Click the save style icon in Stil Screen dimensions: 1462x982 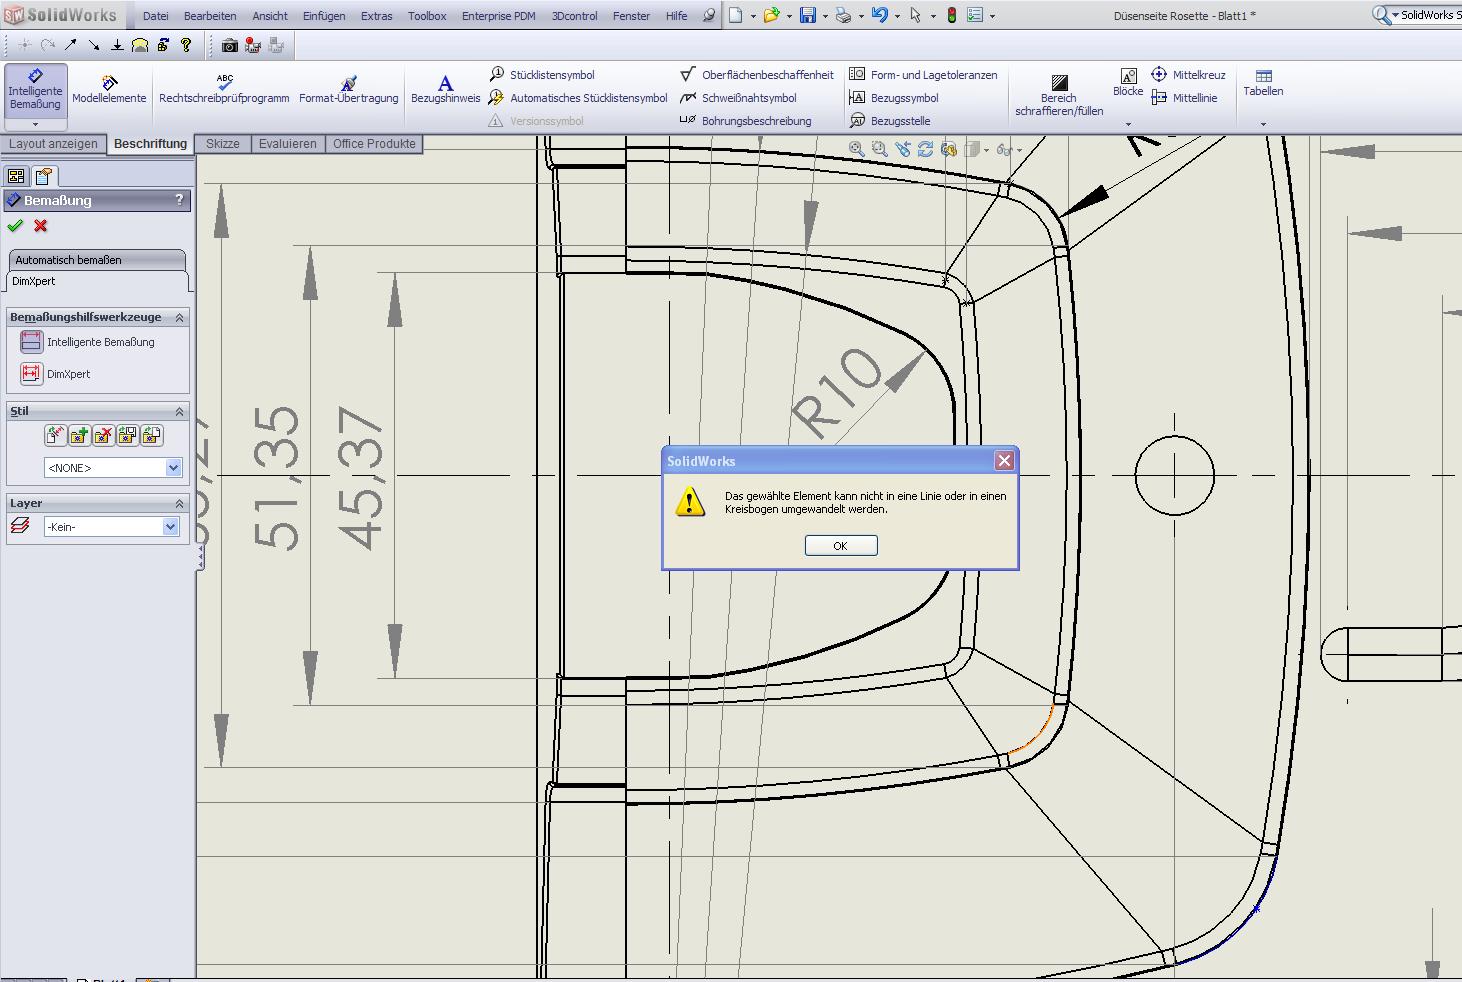(x=127, y=435)
